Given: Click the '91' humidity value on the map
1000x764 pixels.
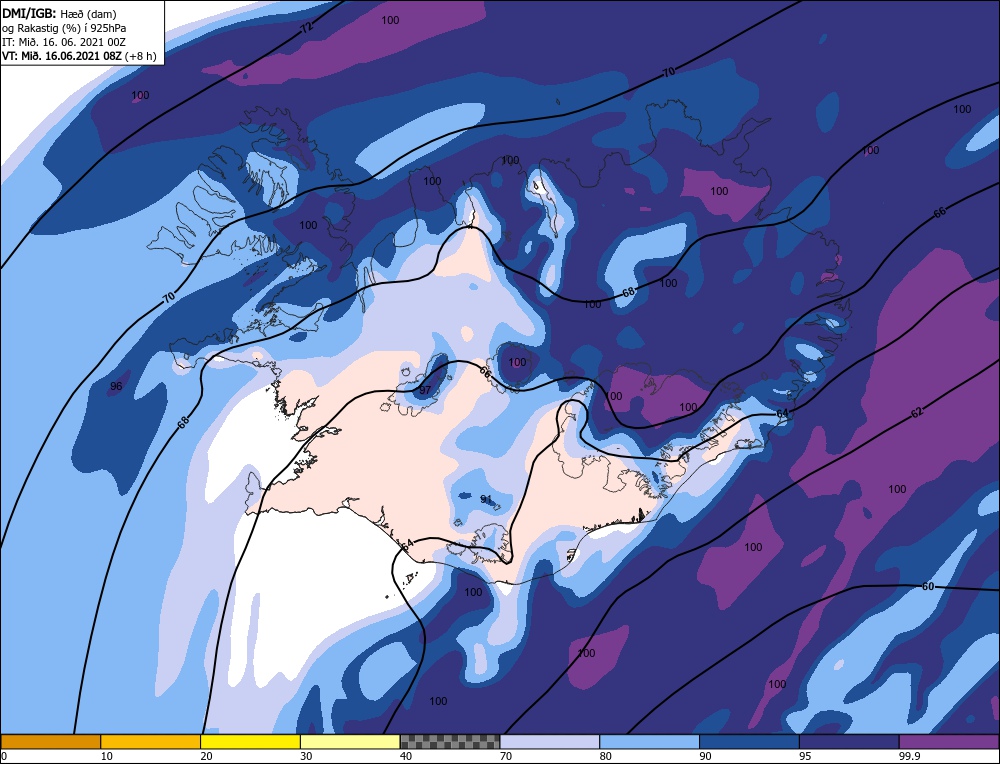Looking at the screenshot, I should coord(486,499).
